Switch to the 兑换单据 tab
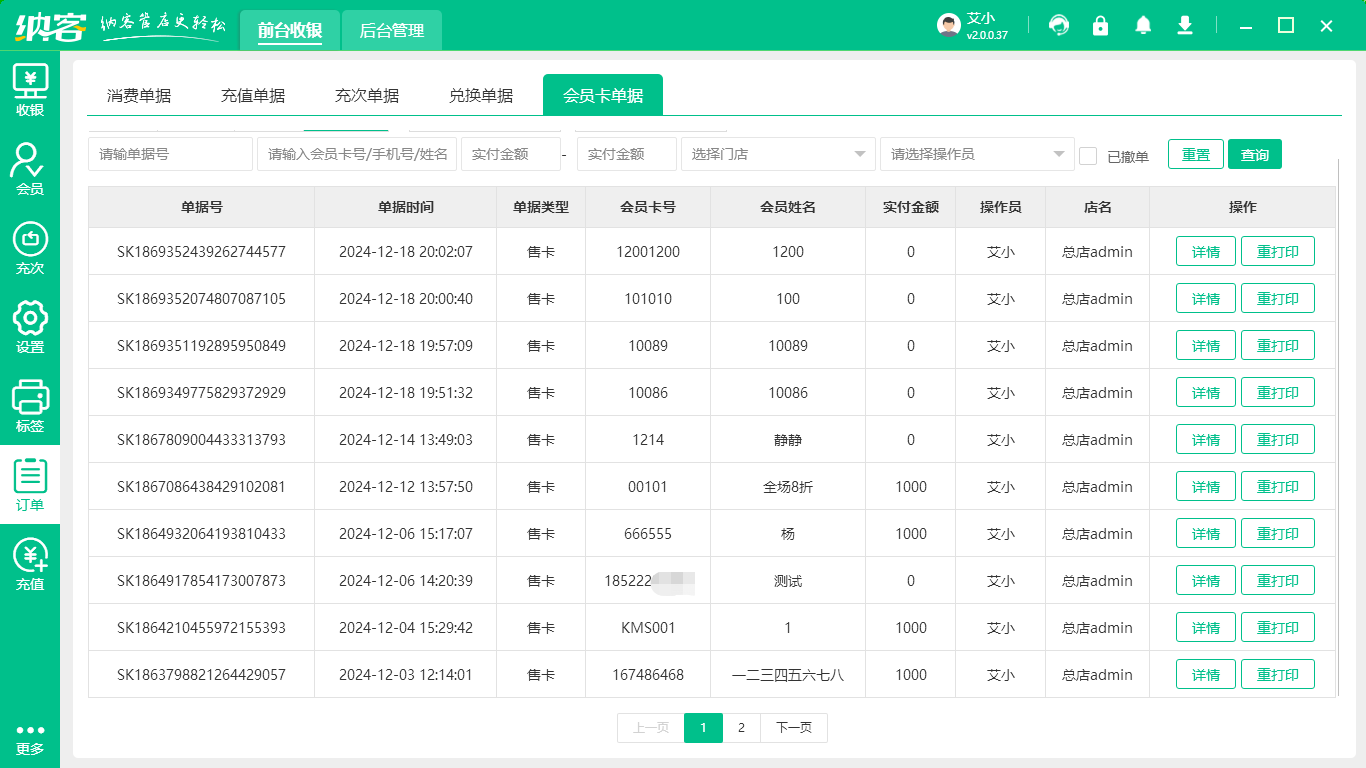Image resolution: width=1366 pixels, height=768 pixels. click(483, 94)
